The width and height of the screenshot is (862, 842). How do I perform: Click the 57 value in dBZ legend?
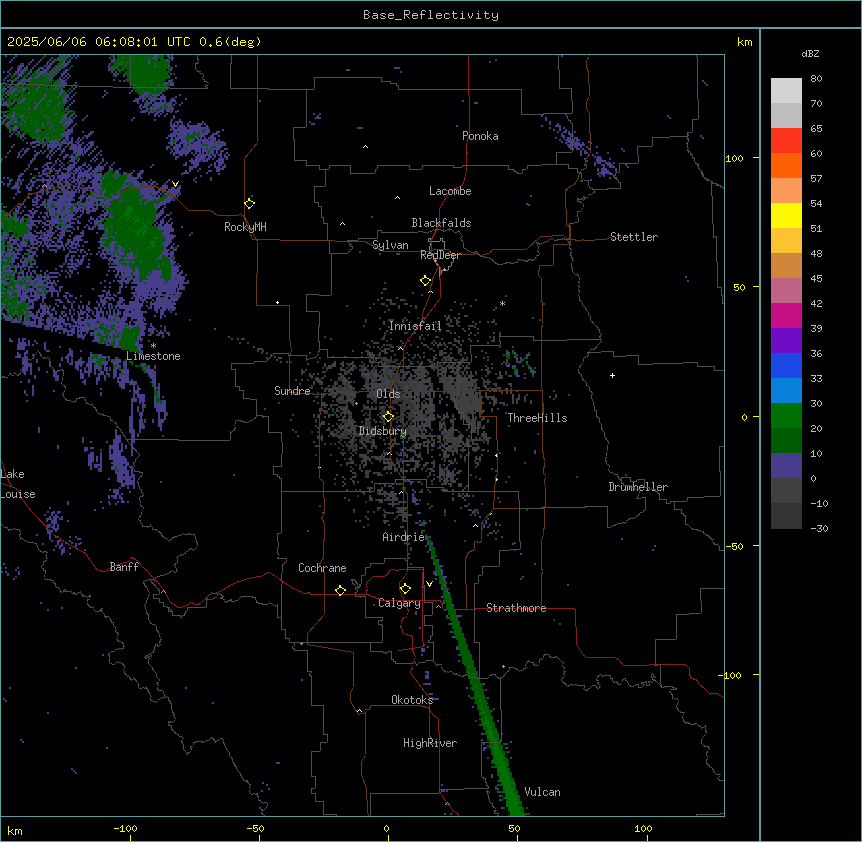[x=816, y=179]
